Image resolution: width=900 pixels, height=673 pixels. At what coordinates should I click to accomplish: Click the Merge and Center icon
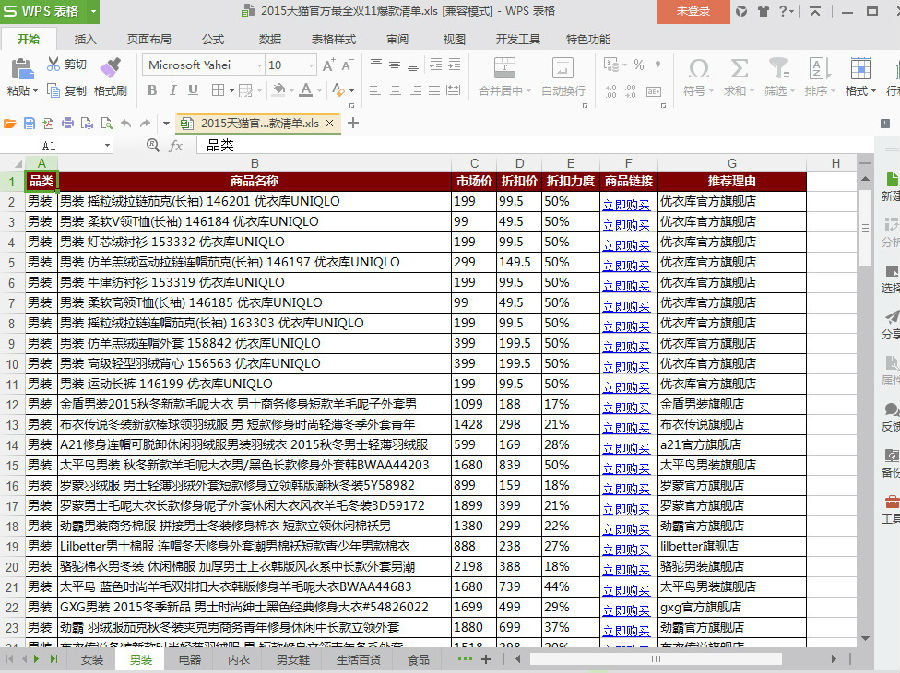point(505,68)
